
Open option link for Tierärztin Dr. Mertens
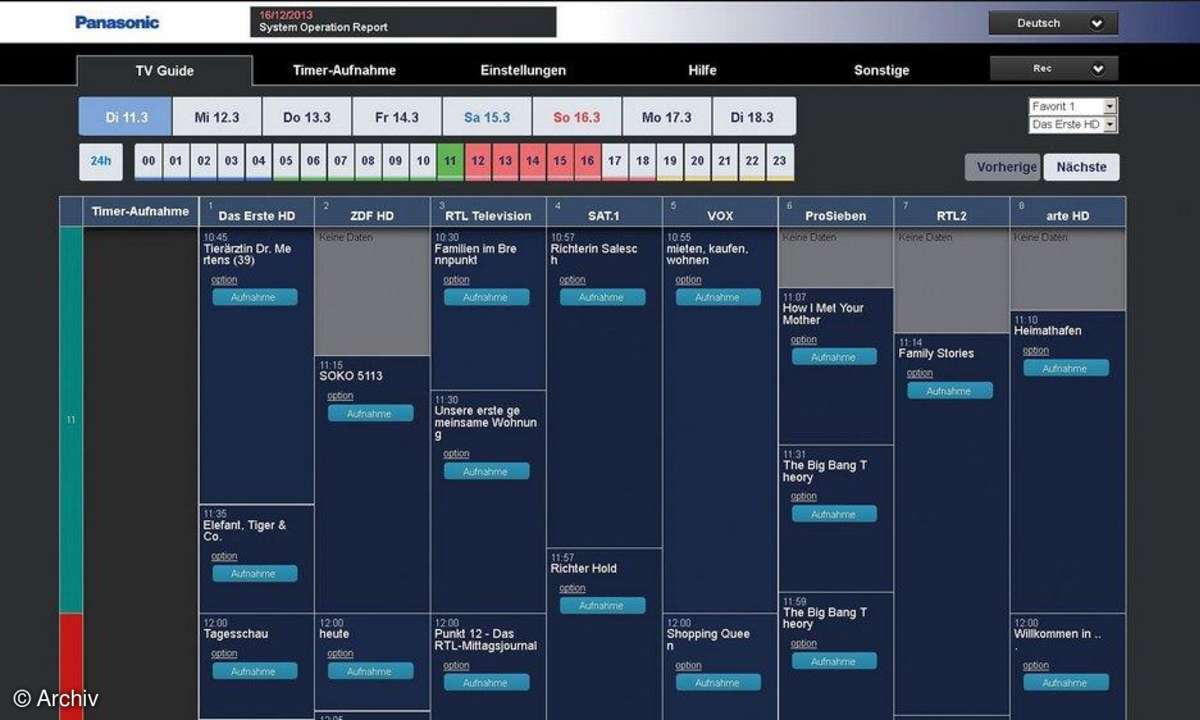point(224,280)
